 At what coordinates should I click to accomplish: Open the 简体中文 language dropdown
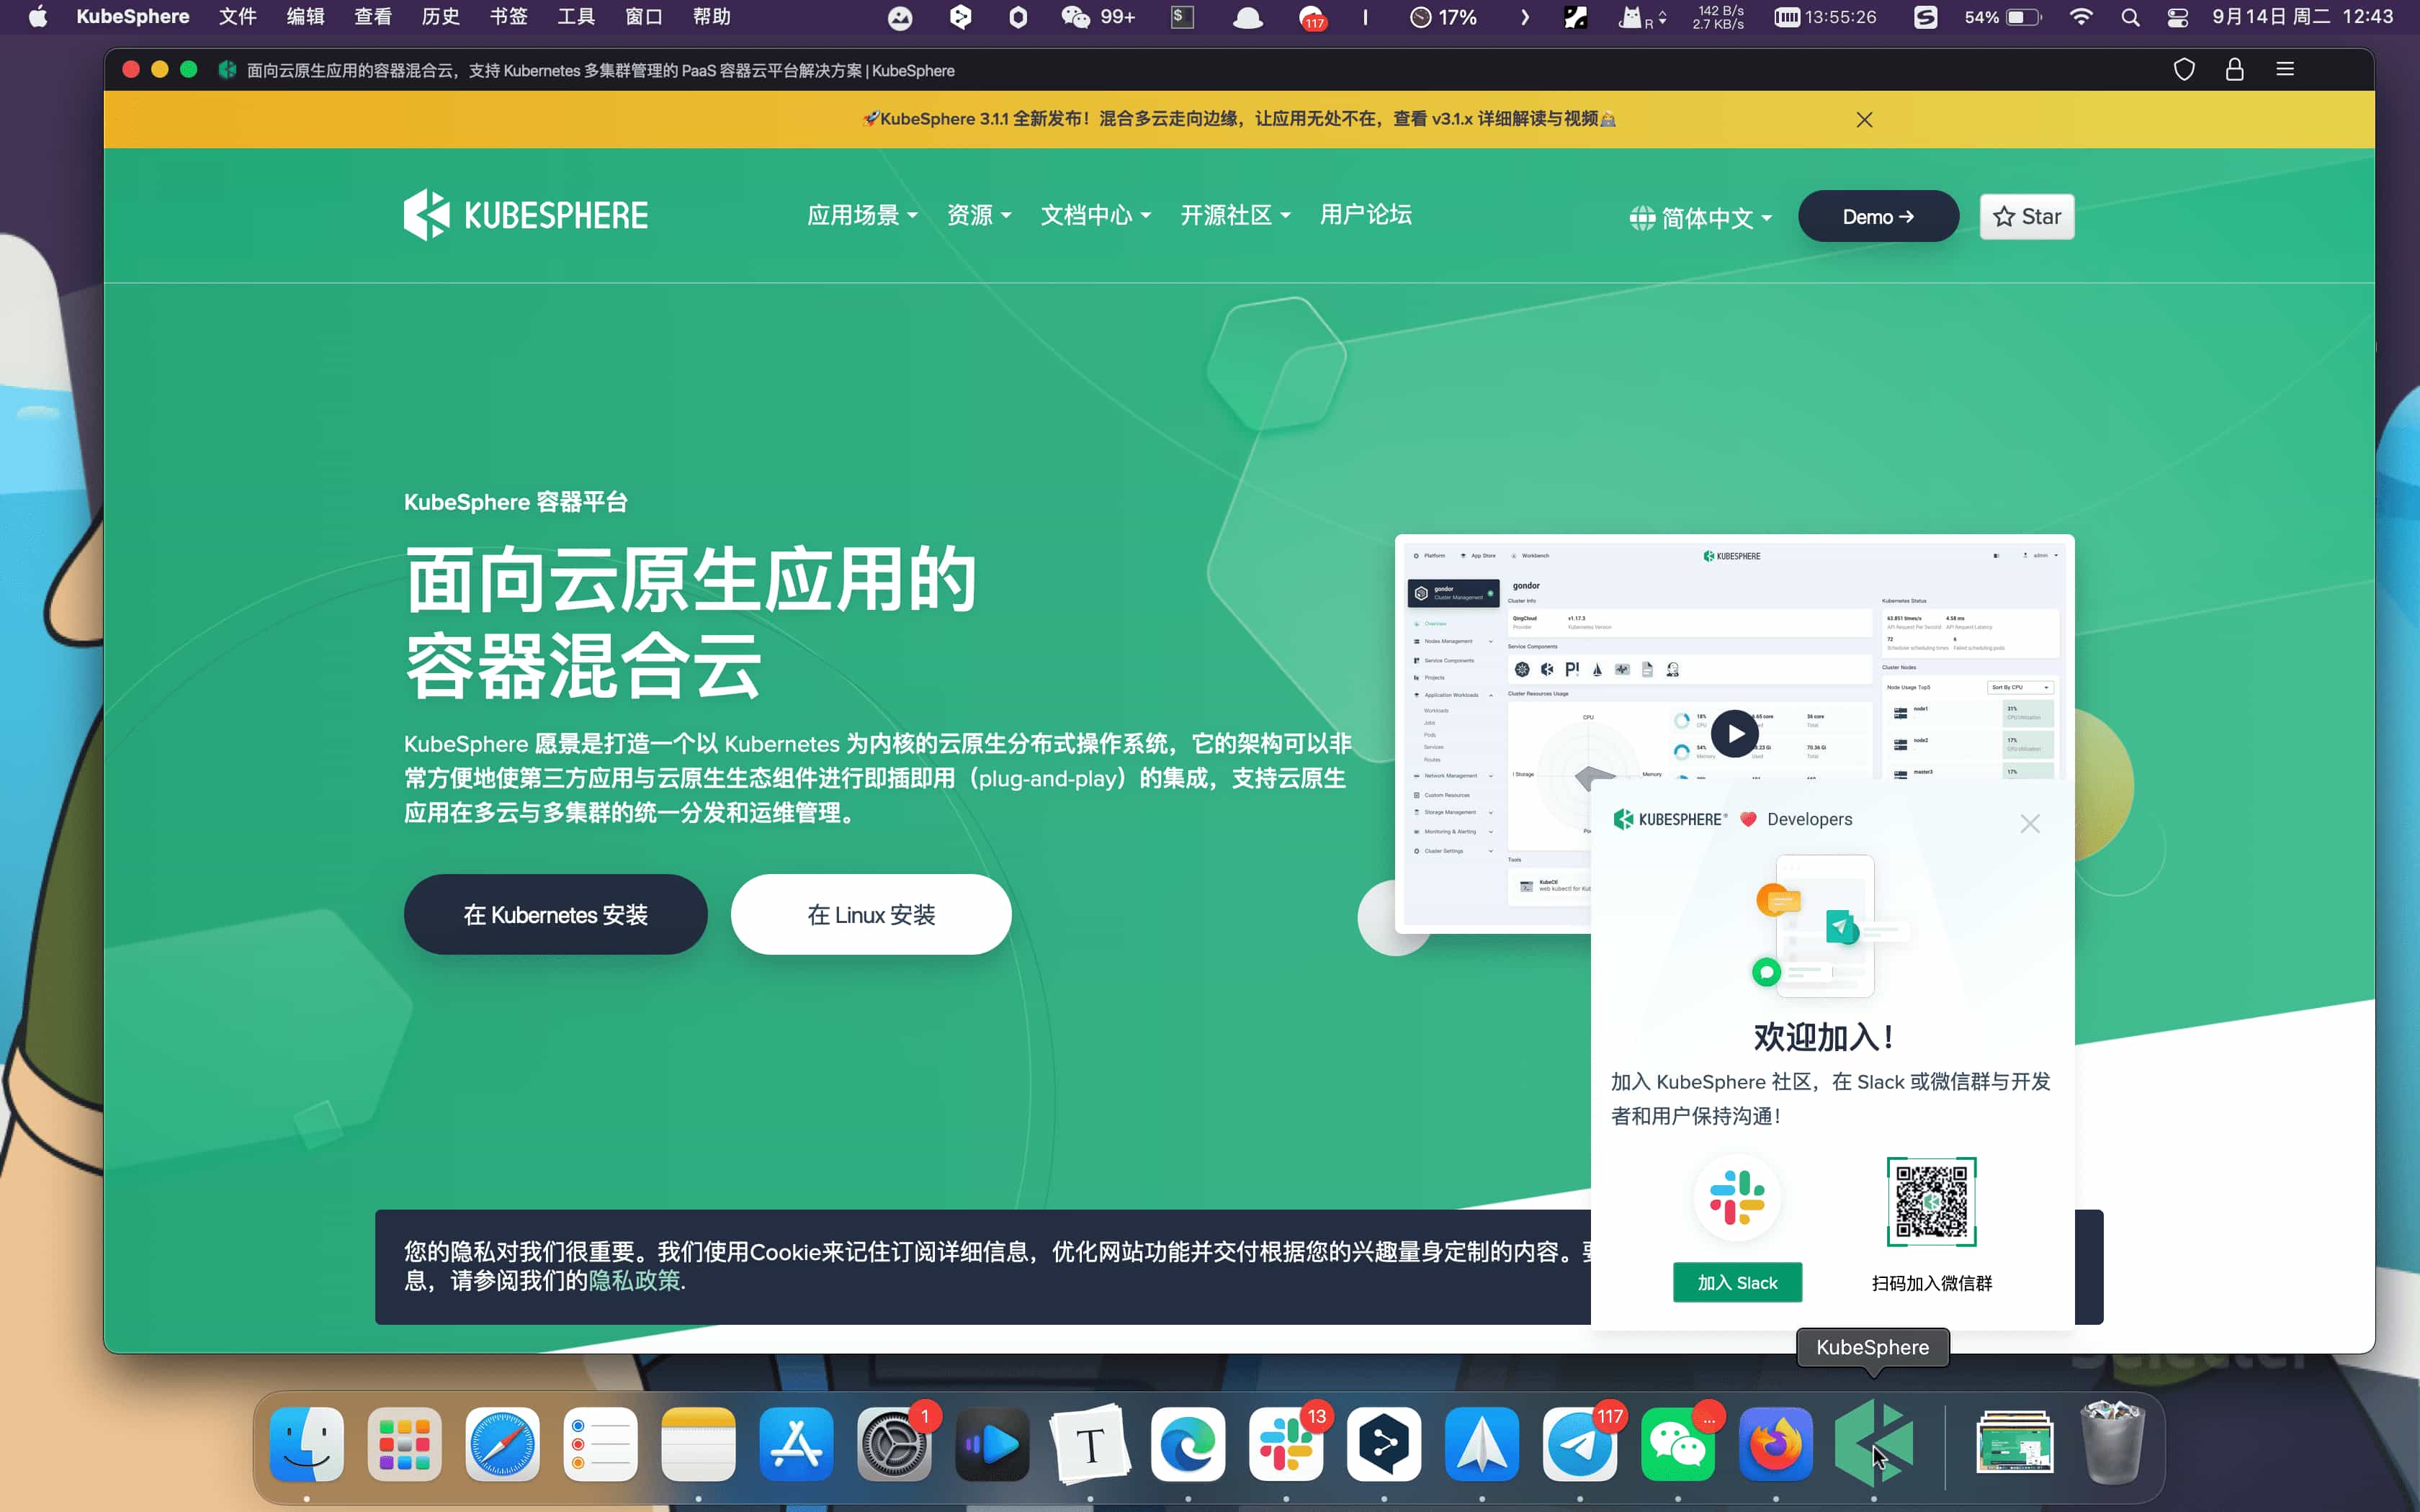click(x=1701, y=218)
